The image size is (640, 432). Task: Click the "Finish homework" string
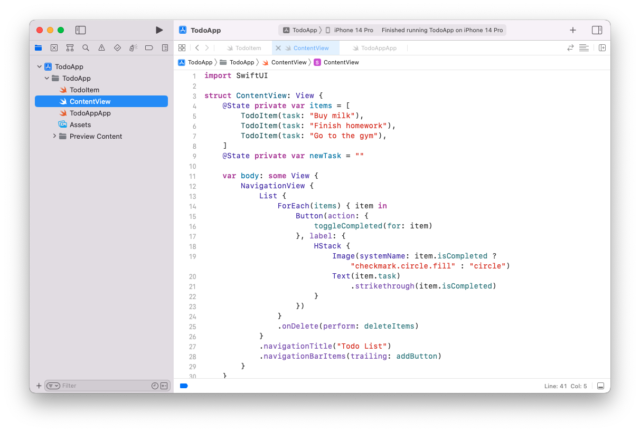(x=348, y=126)
